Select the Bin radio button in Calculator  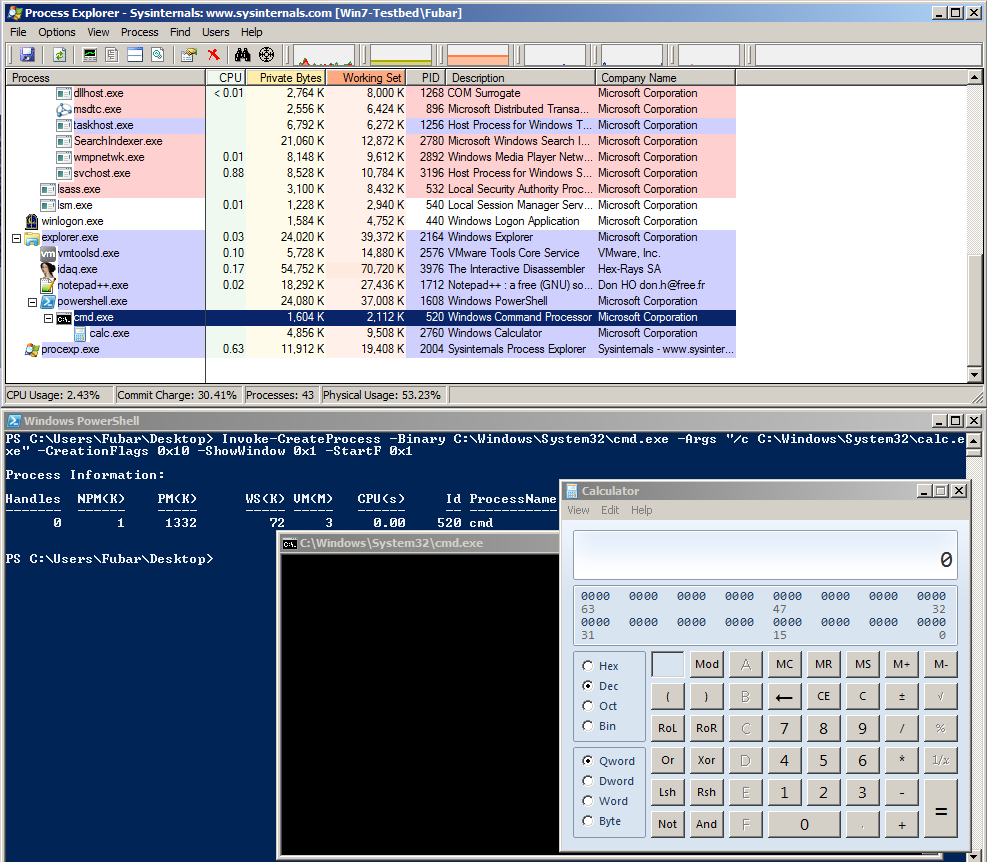pos(588,726)
